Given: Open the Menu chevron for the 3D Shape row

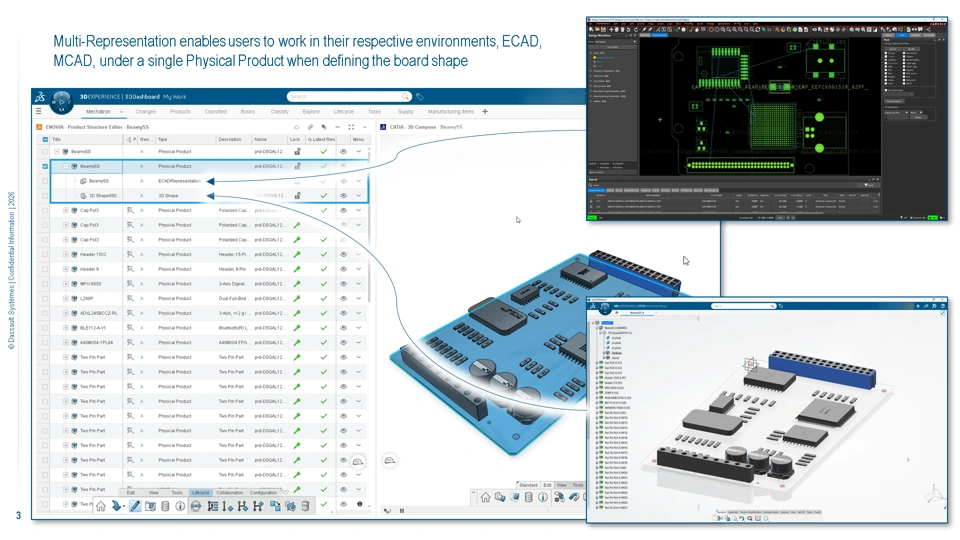Looking at the screenshot, I should (x=359, y=195).
